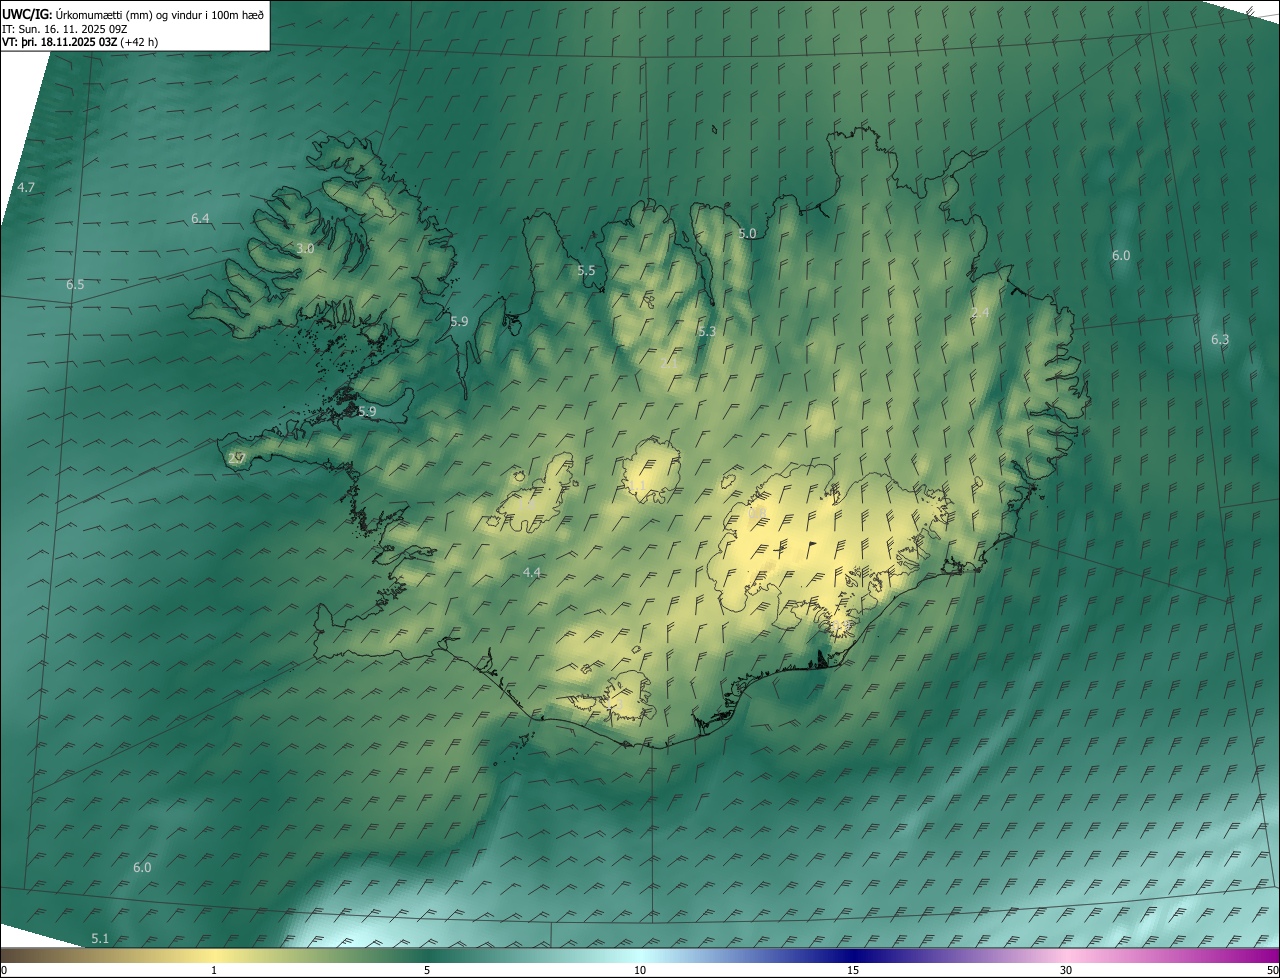Select the 5.0 value label
1280x978 pixels.
747,233
